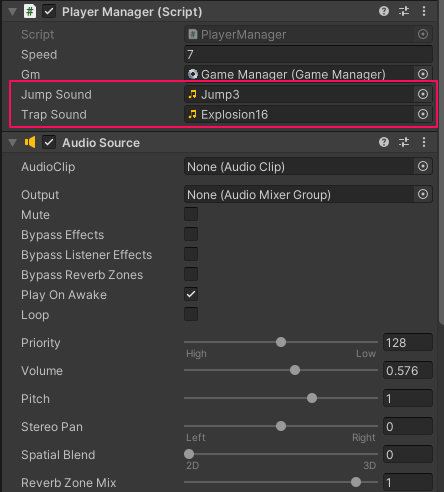This screenshot has height=492, width=444.
Task: Click the Speed value field
Action: click(x=308, y=54)
